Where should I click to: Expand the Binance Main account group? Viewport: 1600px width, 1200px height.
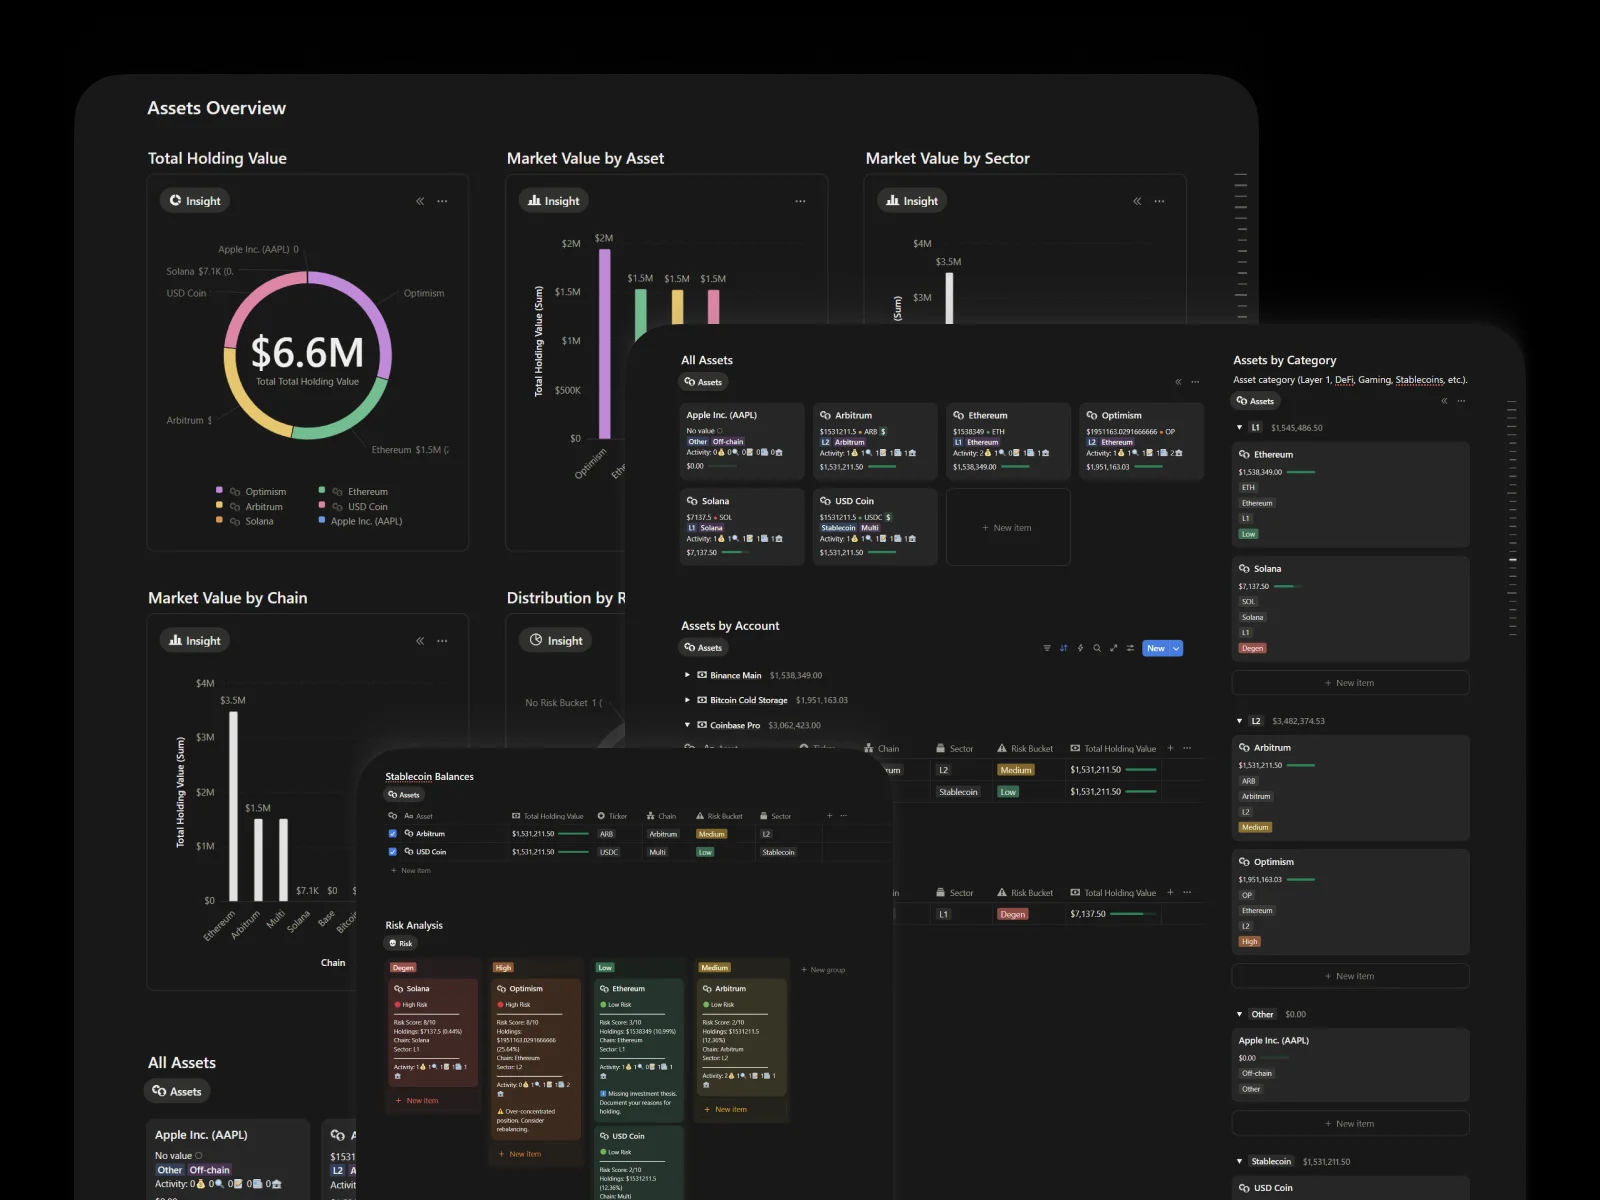tap(687, 675)
